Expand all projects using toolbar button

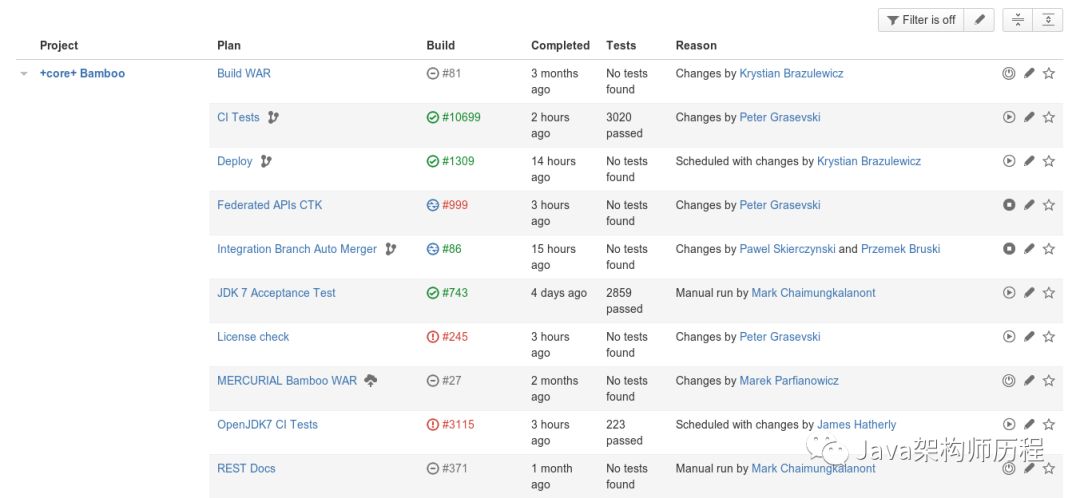click(1047, 20)
